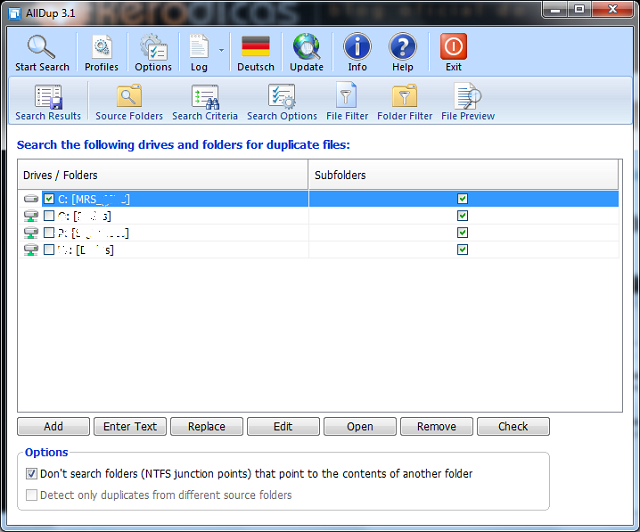Toggle Subfolders checkbox in third row
Viewport: 640px width, 532px height.
click(462, 233)
